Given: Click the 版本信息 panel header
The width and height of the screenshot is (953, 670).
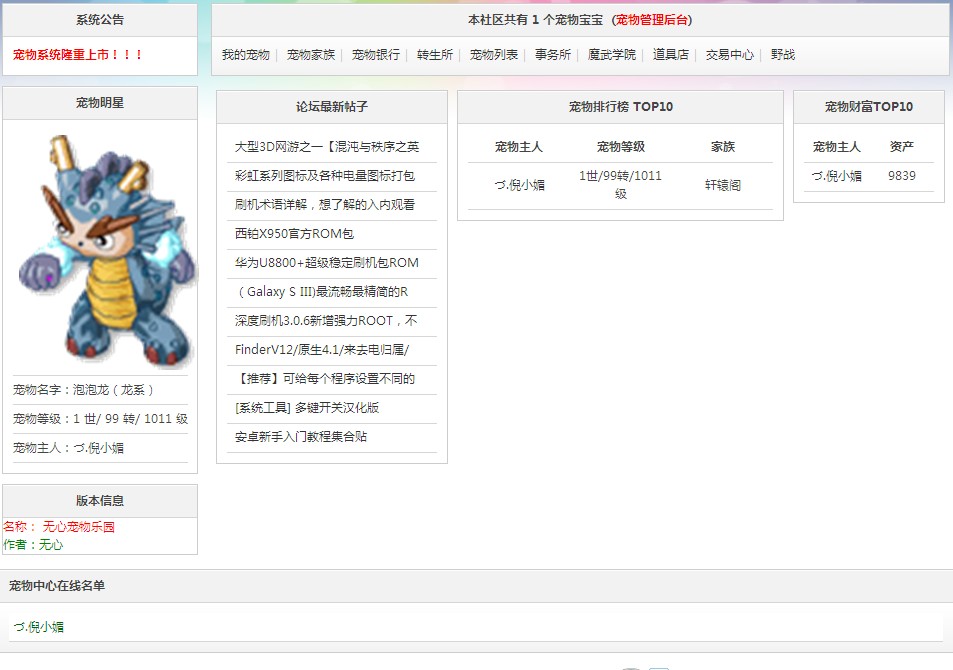Looking at the screenshot, I should click(100, 501).
